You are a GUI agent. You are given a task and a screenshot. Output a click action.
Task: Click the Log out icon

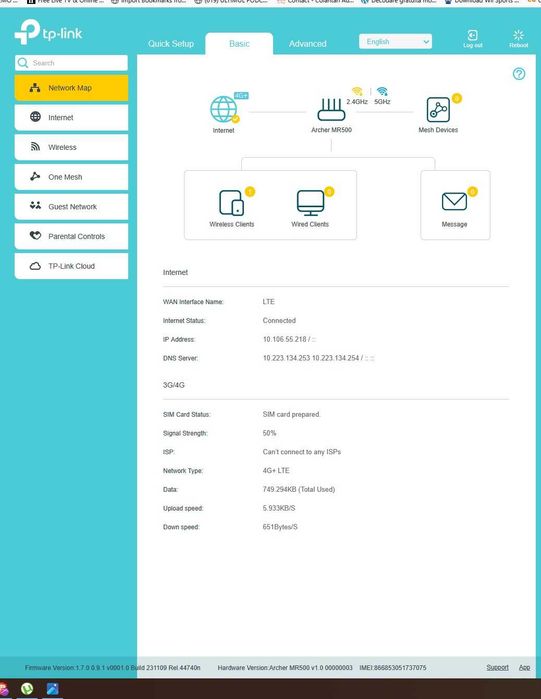click(x=472, y=35)
